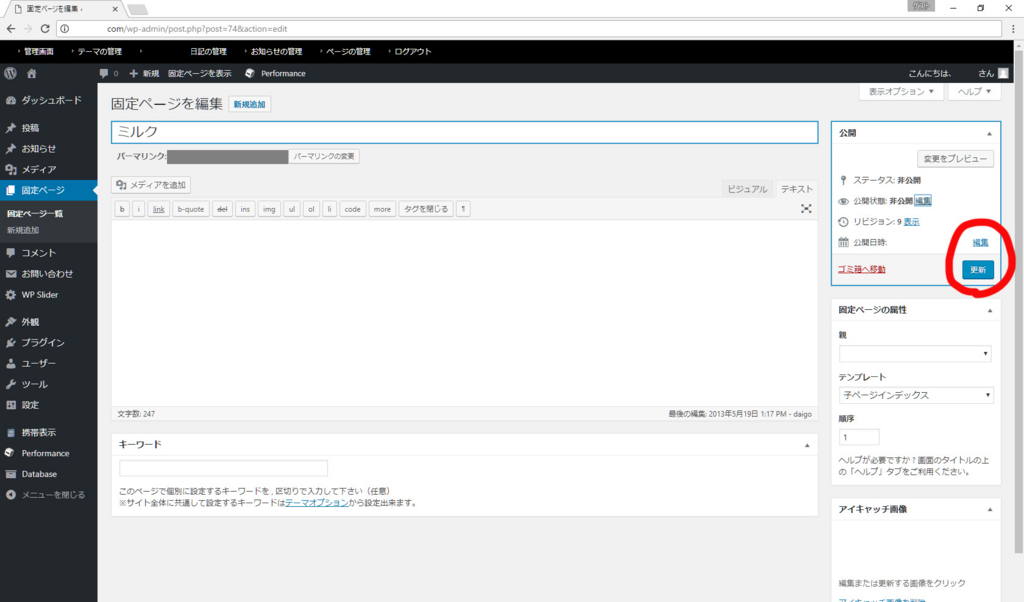Open the 表示オプション dropdown

(x=901, y=91)
